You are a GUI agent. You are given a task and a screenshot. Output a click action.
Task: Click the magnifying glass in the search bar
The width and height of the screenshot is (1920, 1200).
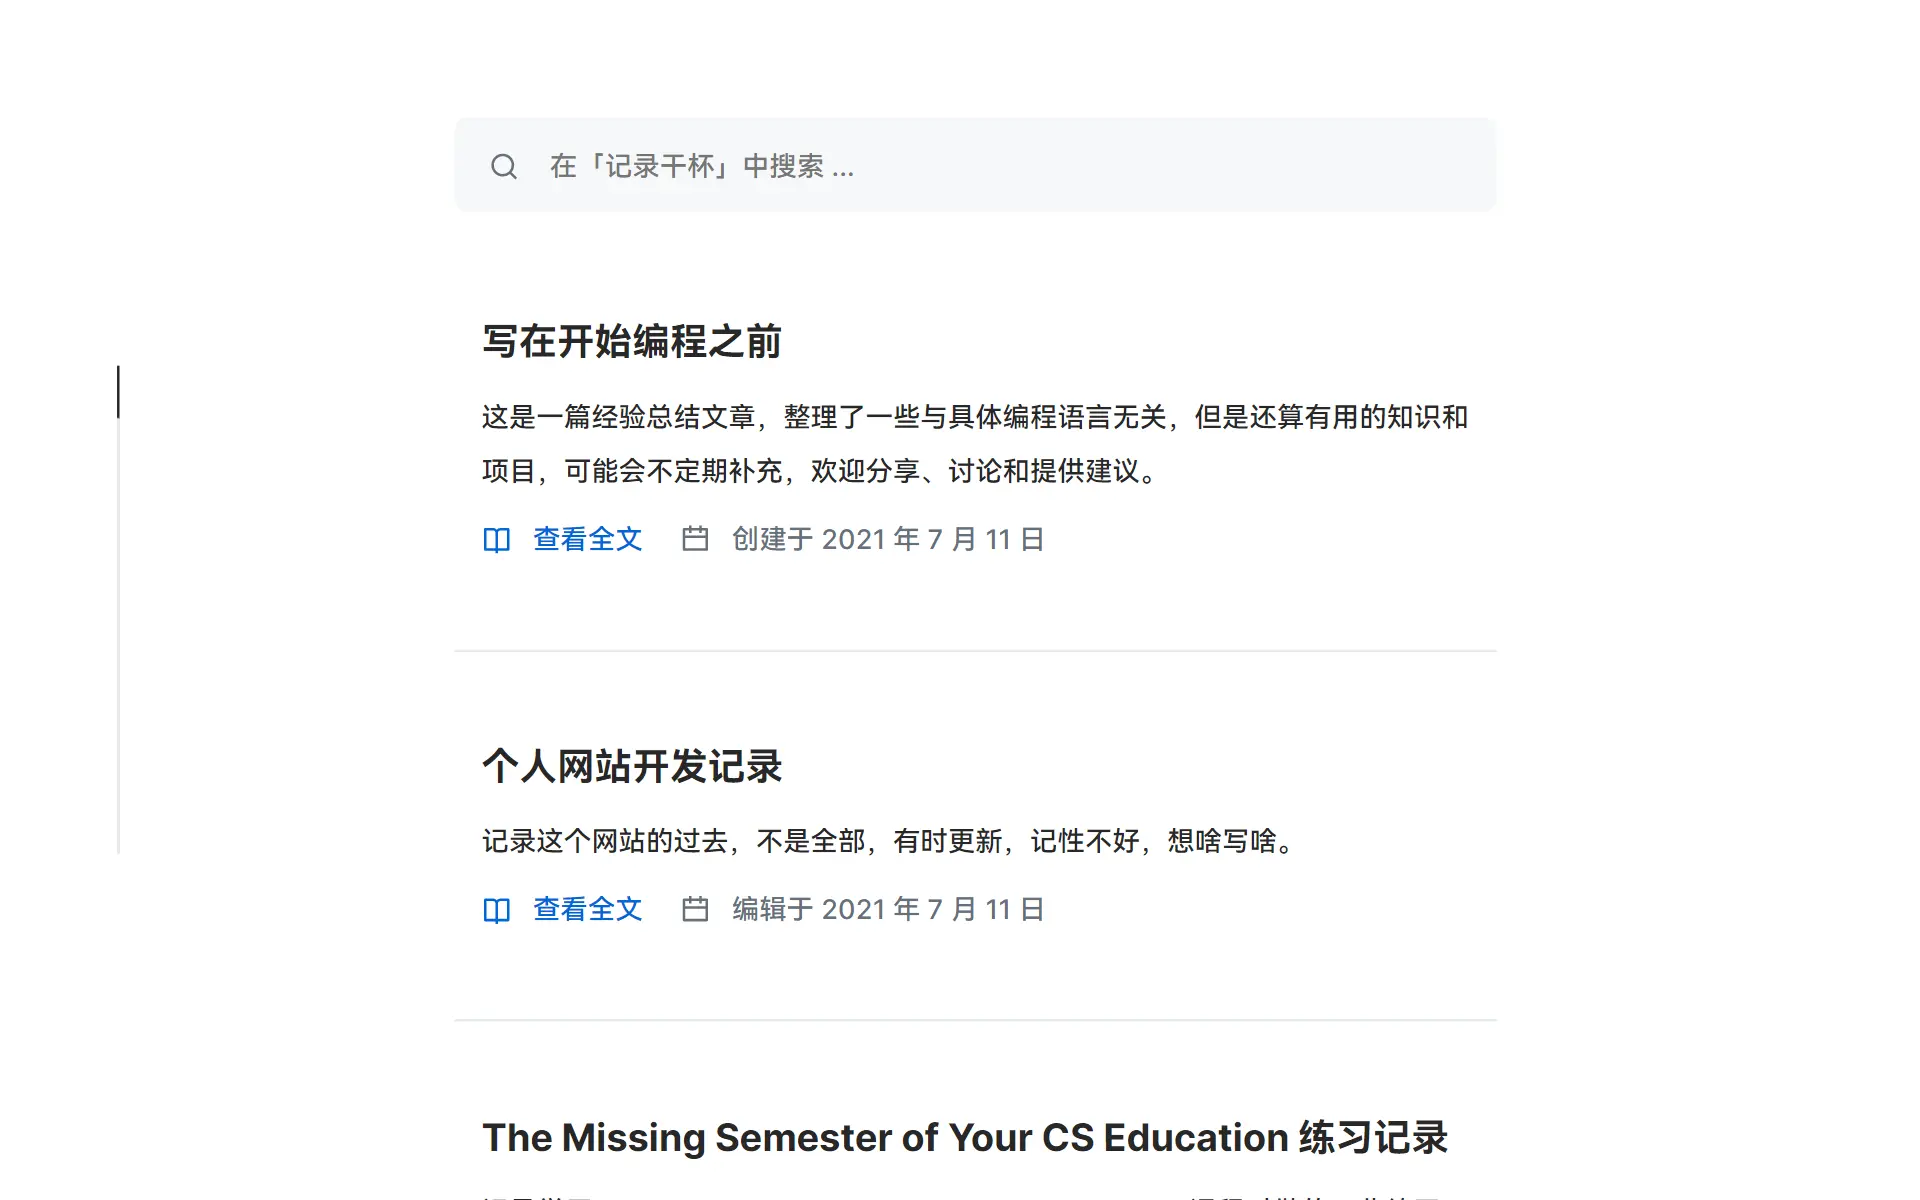[x=504, y=166]
